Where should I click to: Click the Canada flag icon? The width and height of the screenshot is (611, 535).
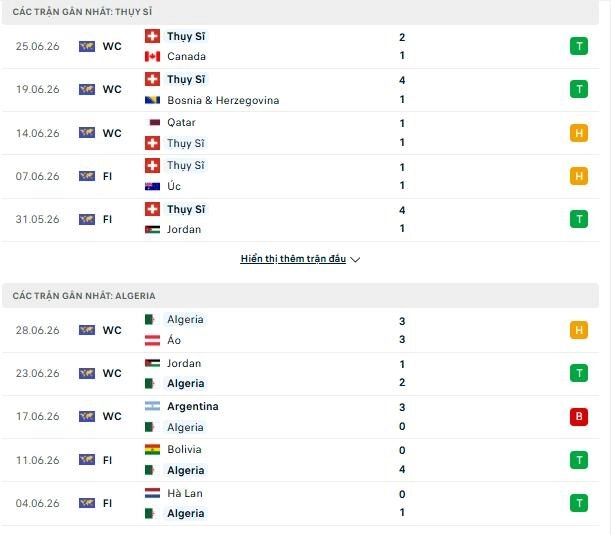click(152, 57)
